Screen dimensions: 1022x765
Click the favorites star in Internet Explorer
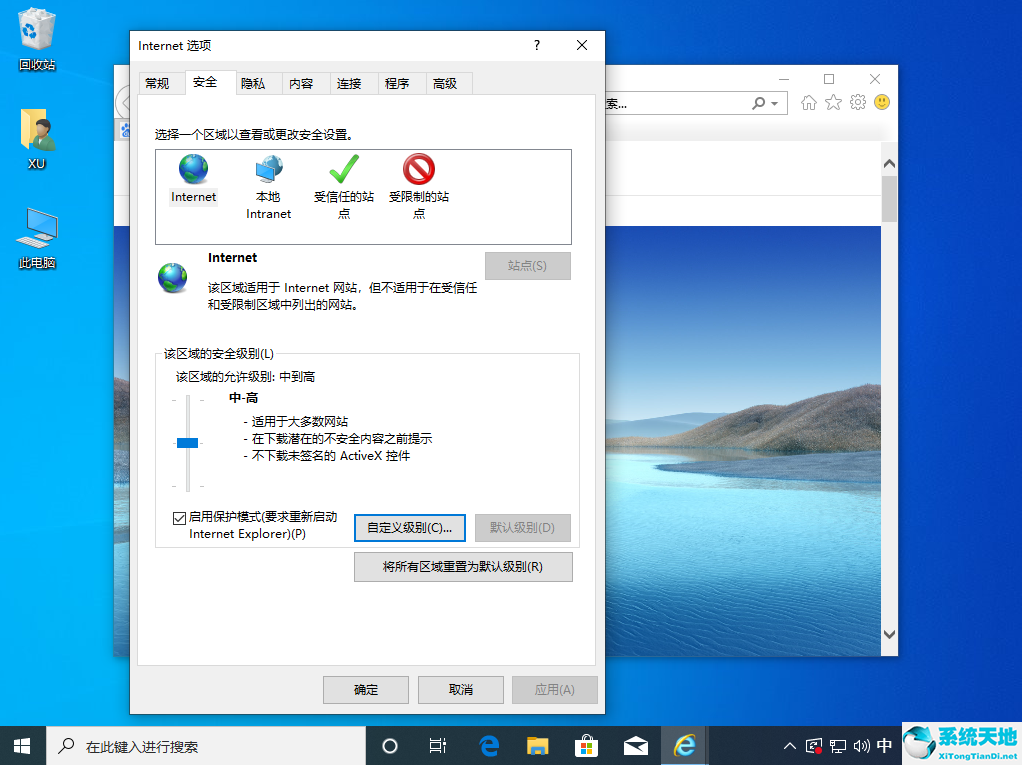(x=833, y=103)
